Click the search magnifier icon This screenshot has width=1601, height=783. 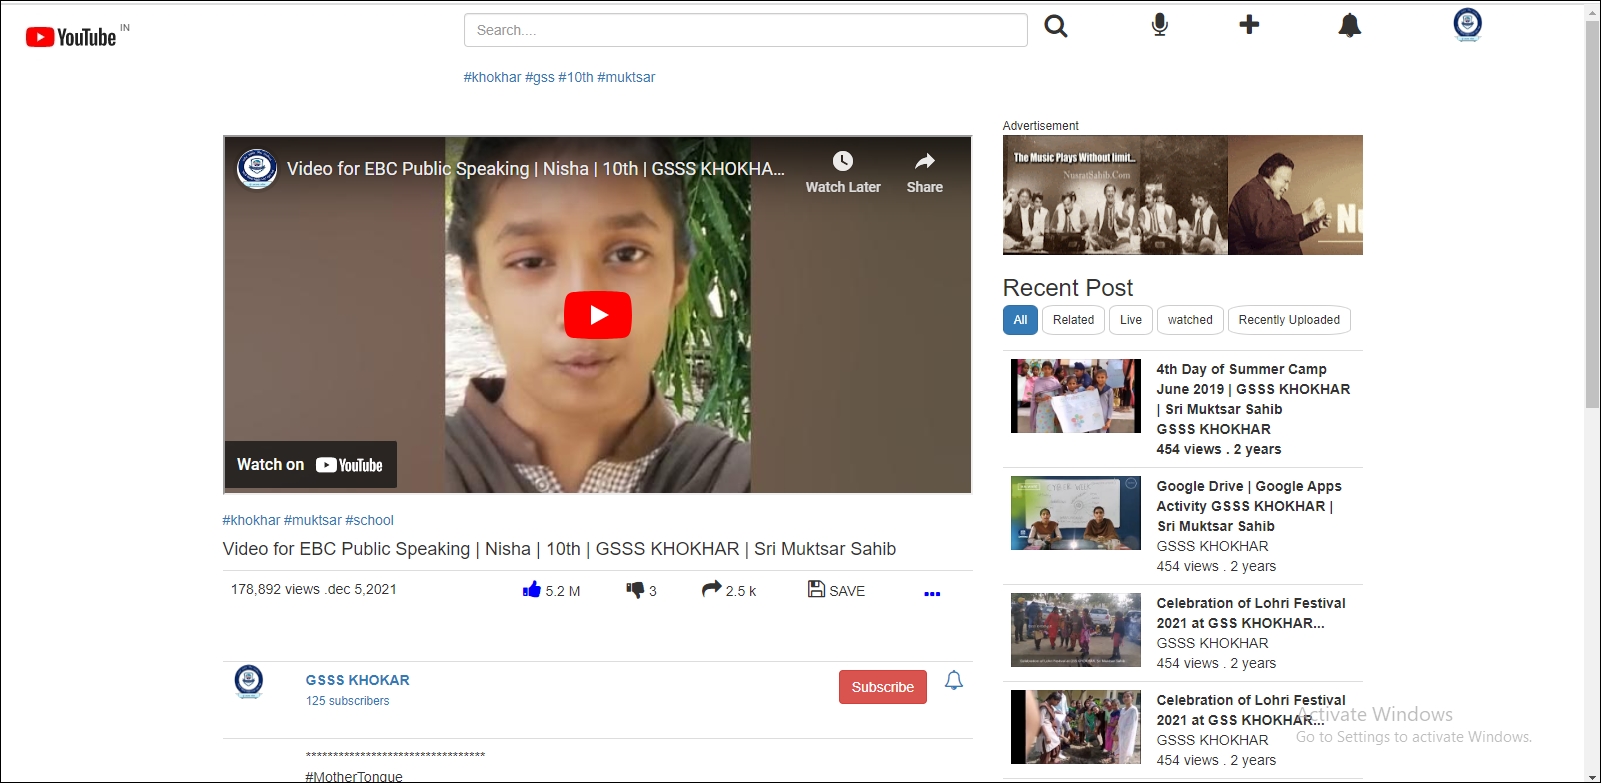click(x=1056, y=26)
